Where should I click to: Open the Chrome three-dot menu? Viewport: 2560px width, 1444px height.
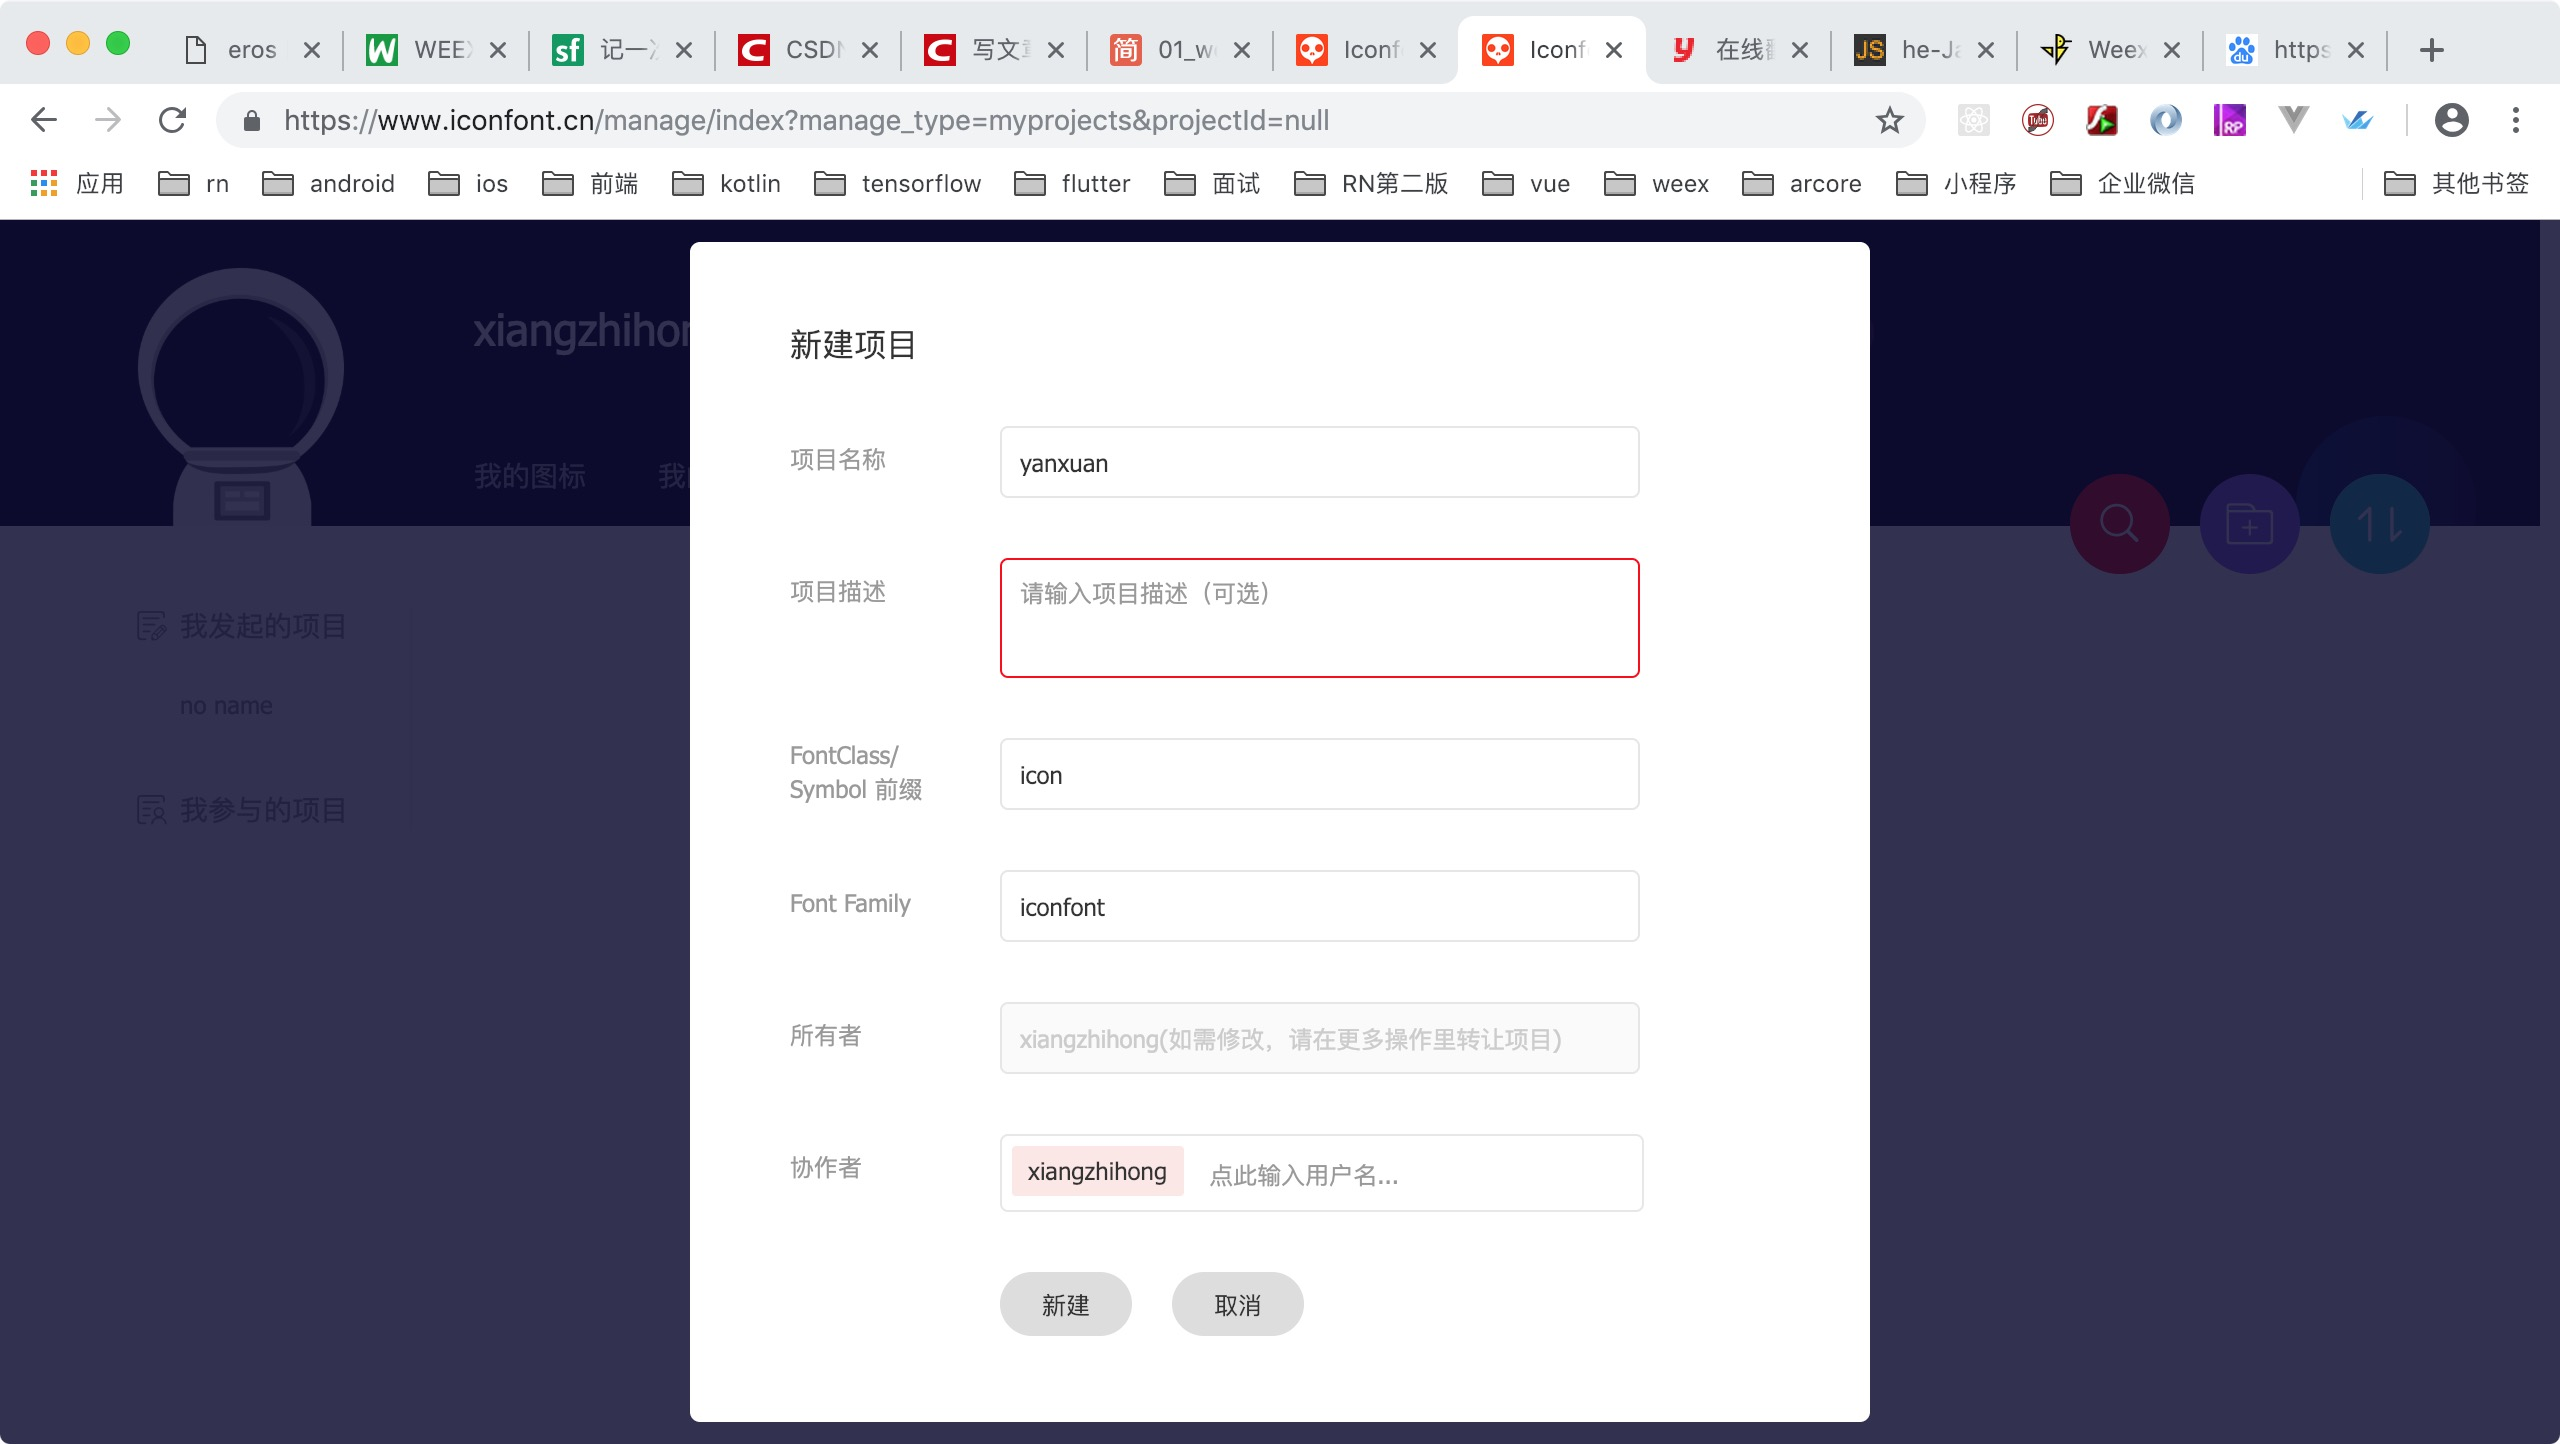[x=2516, y=120]
